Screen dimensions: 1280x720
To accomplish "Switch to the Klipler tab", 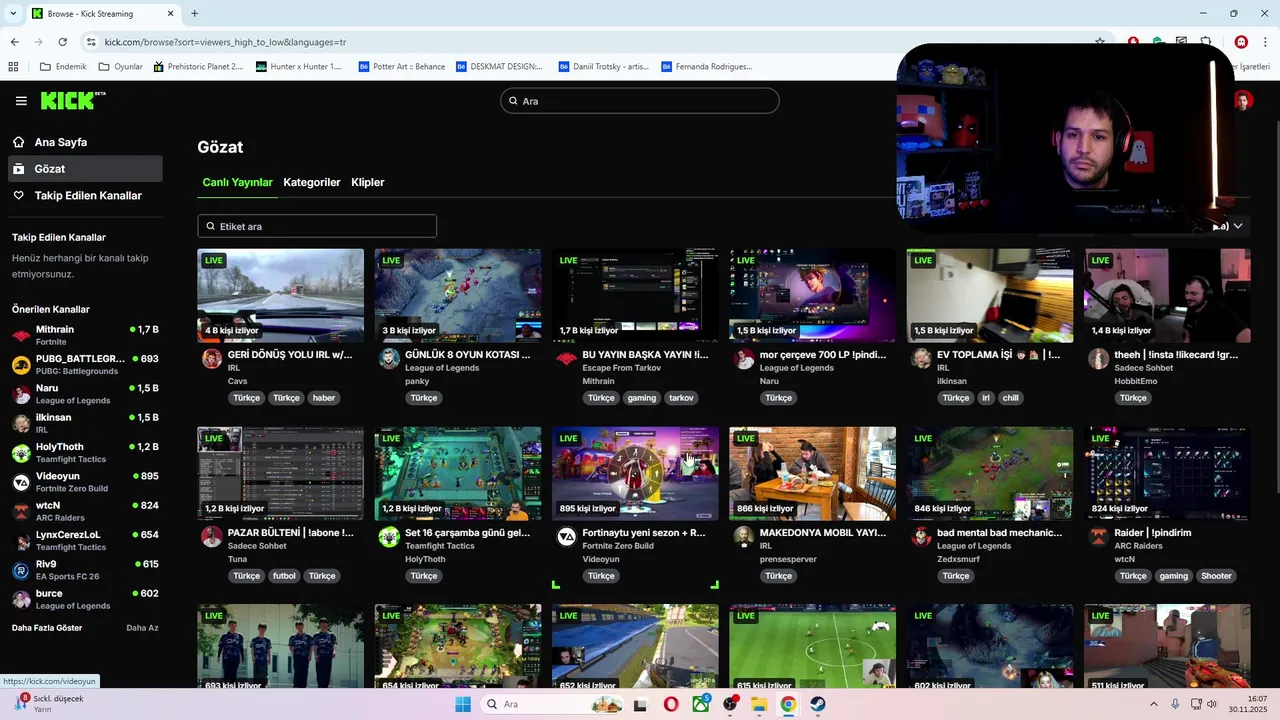I will (368, 182).
